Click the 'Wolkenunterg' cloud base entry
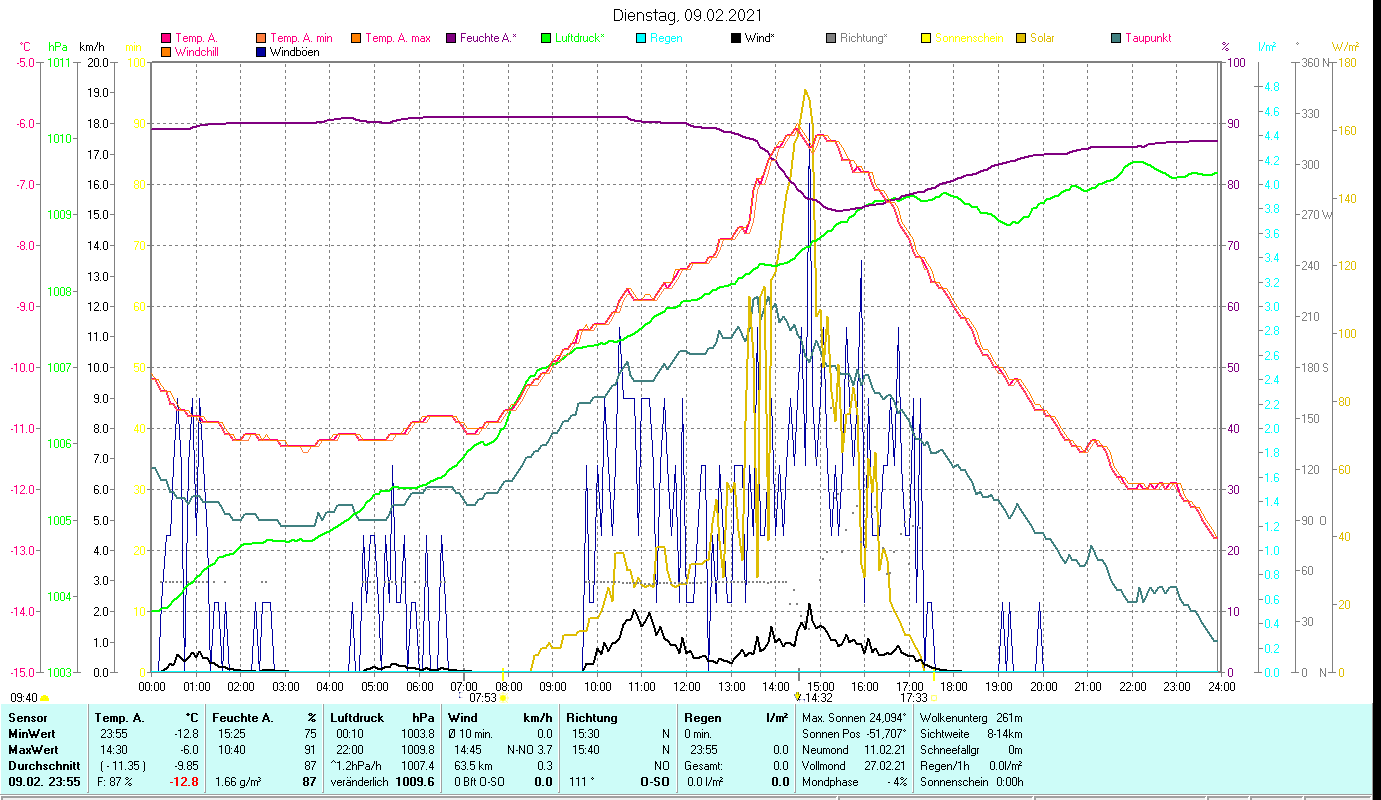 click(971, 718)
